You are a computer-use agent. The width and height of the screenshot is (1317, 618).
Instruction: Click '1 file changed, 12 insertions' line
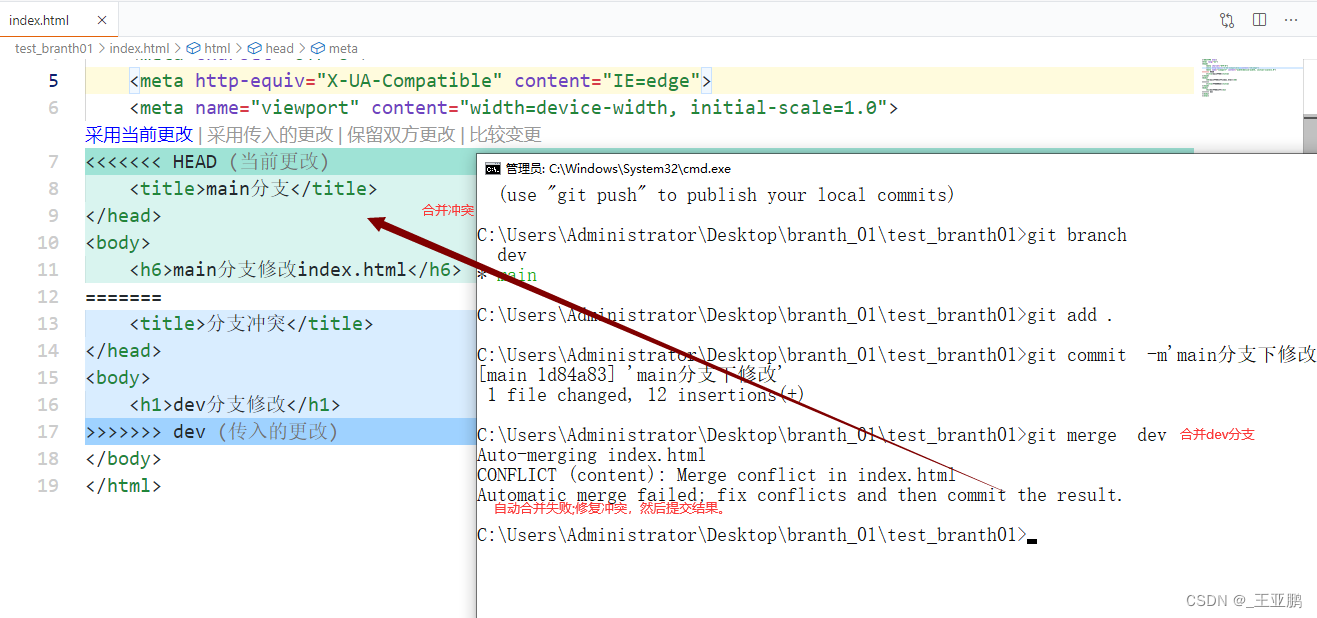pos(646,395)
